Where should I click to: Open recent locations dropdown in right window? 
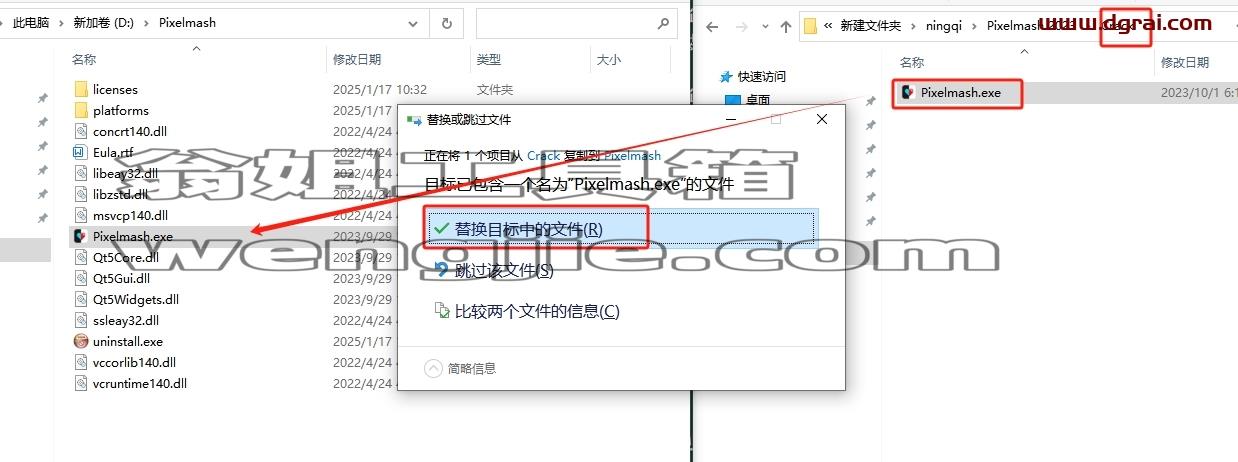tap(765, 27)
